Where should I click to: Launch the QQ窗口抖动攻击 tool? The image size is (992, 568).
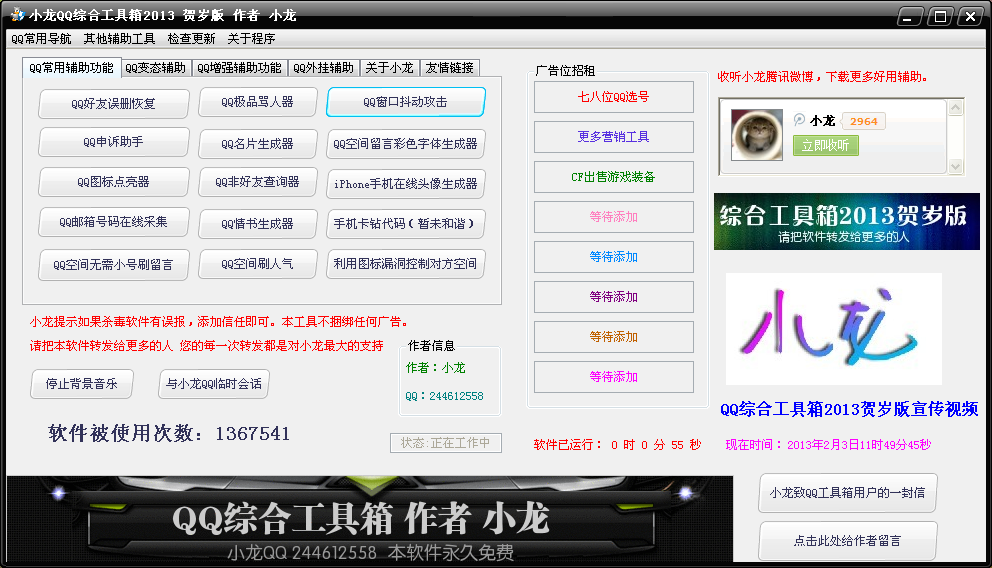click(406, 102)
